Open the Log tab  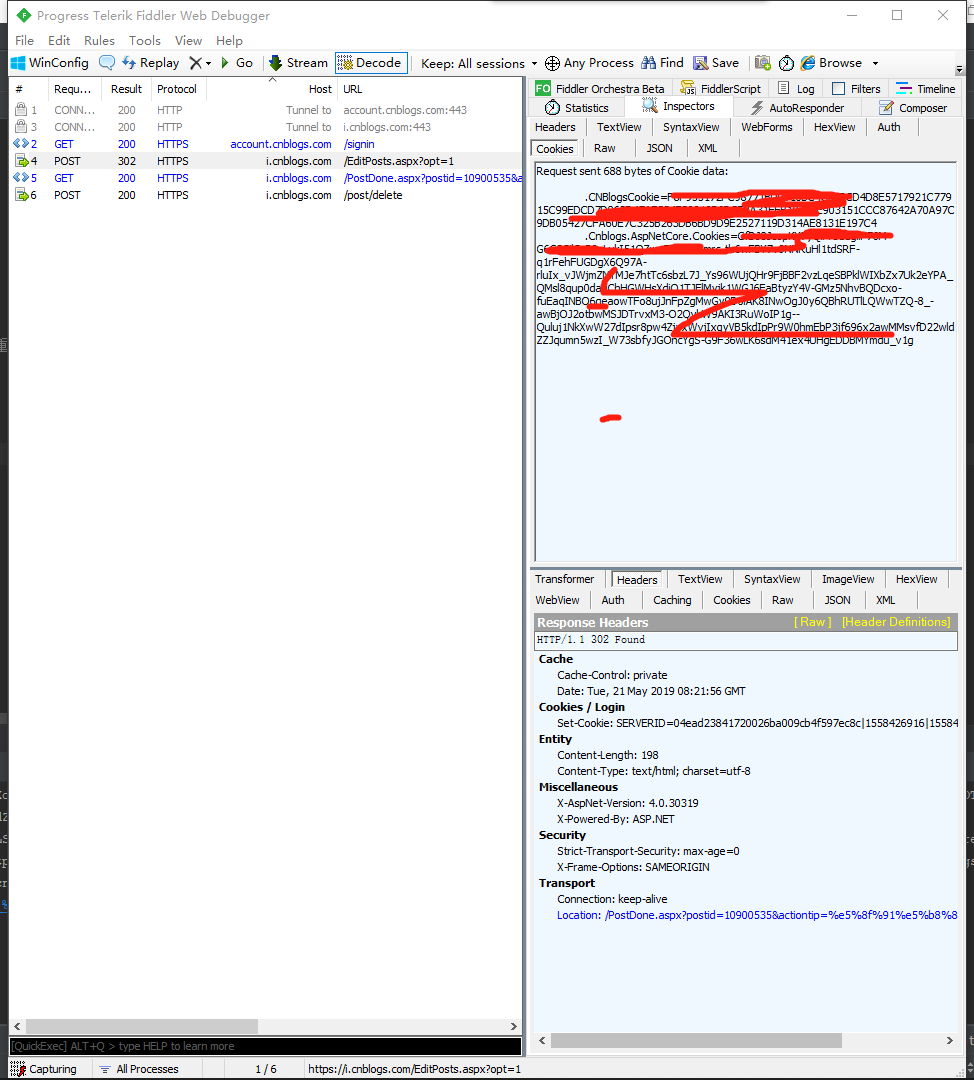tap(796, 88)
